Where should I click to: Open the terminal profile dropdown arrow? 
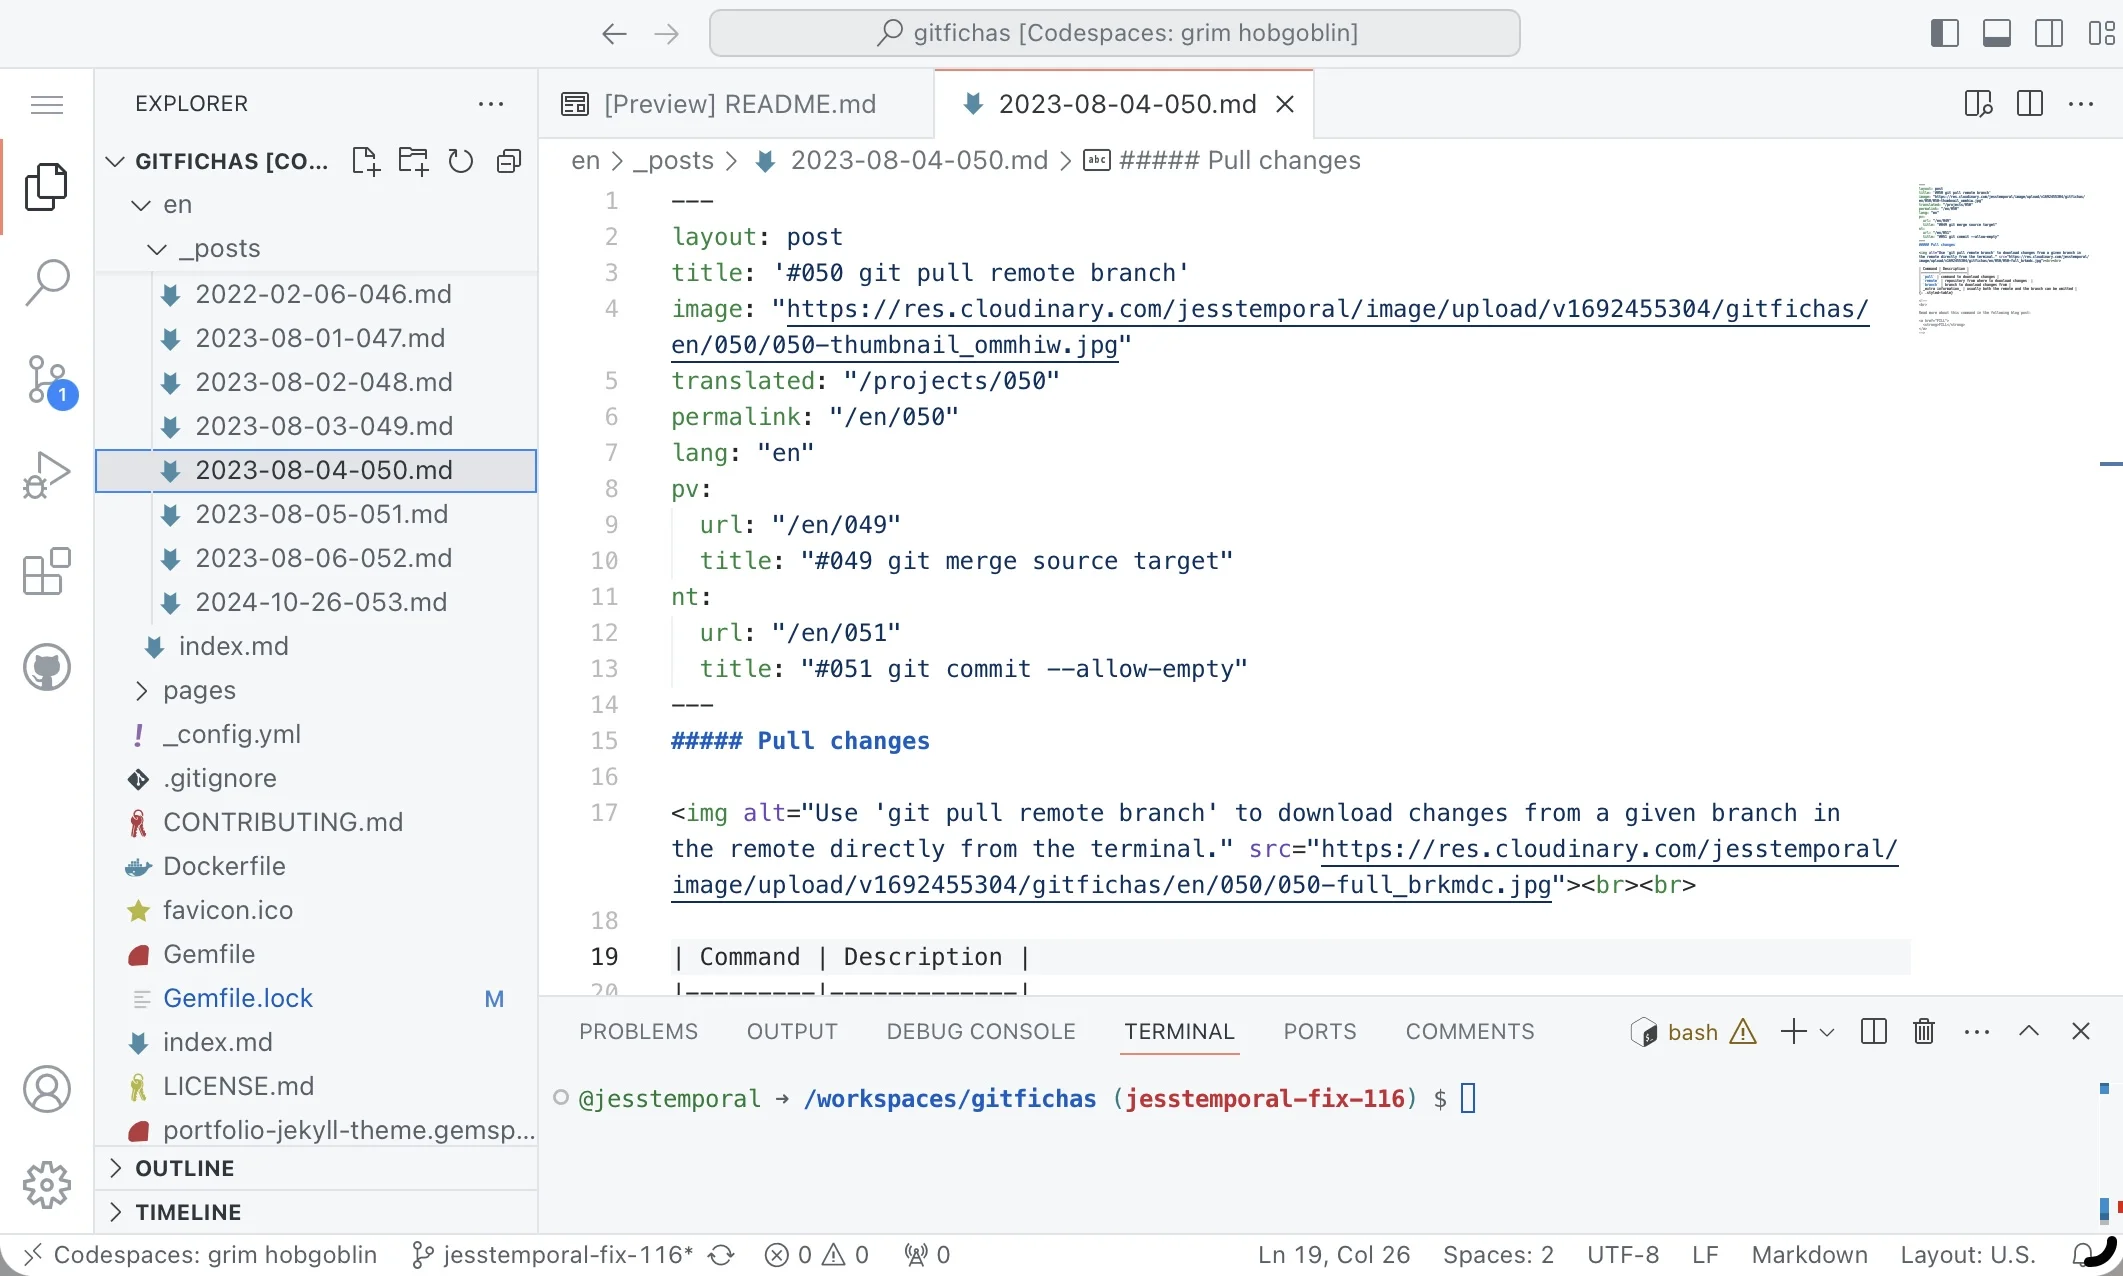point(1828,1031)
